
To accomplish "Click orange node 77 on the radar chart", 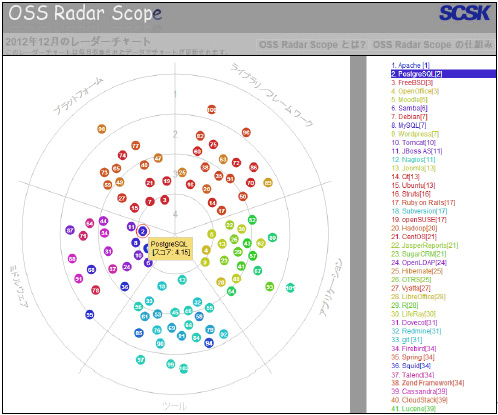I will (x=135, y=146).
